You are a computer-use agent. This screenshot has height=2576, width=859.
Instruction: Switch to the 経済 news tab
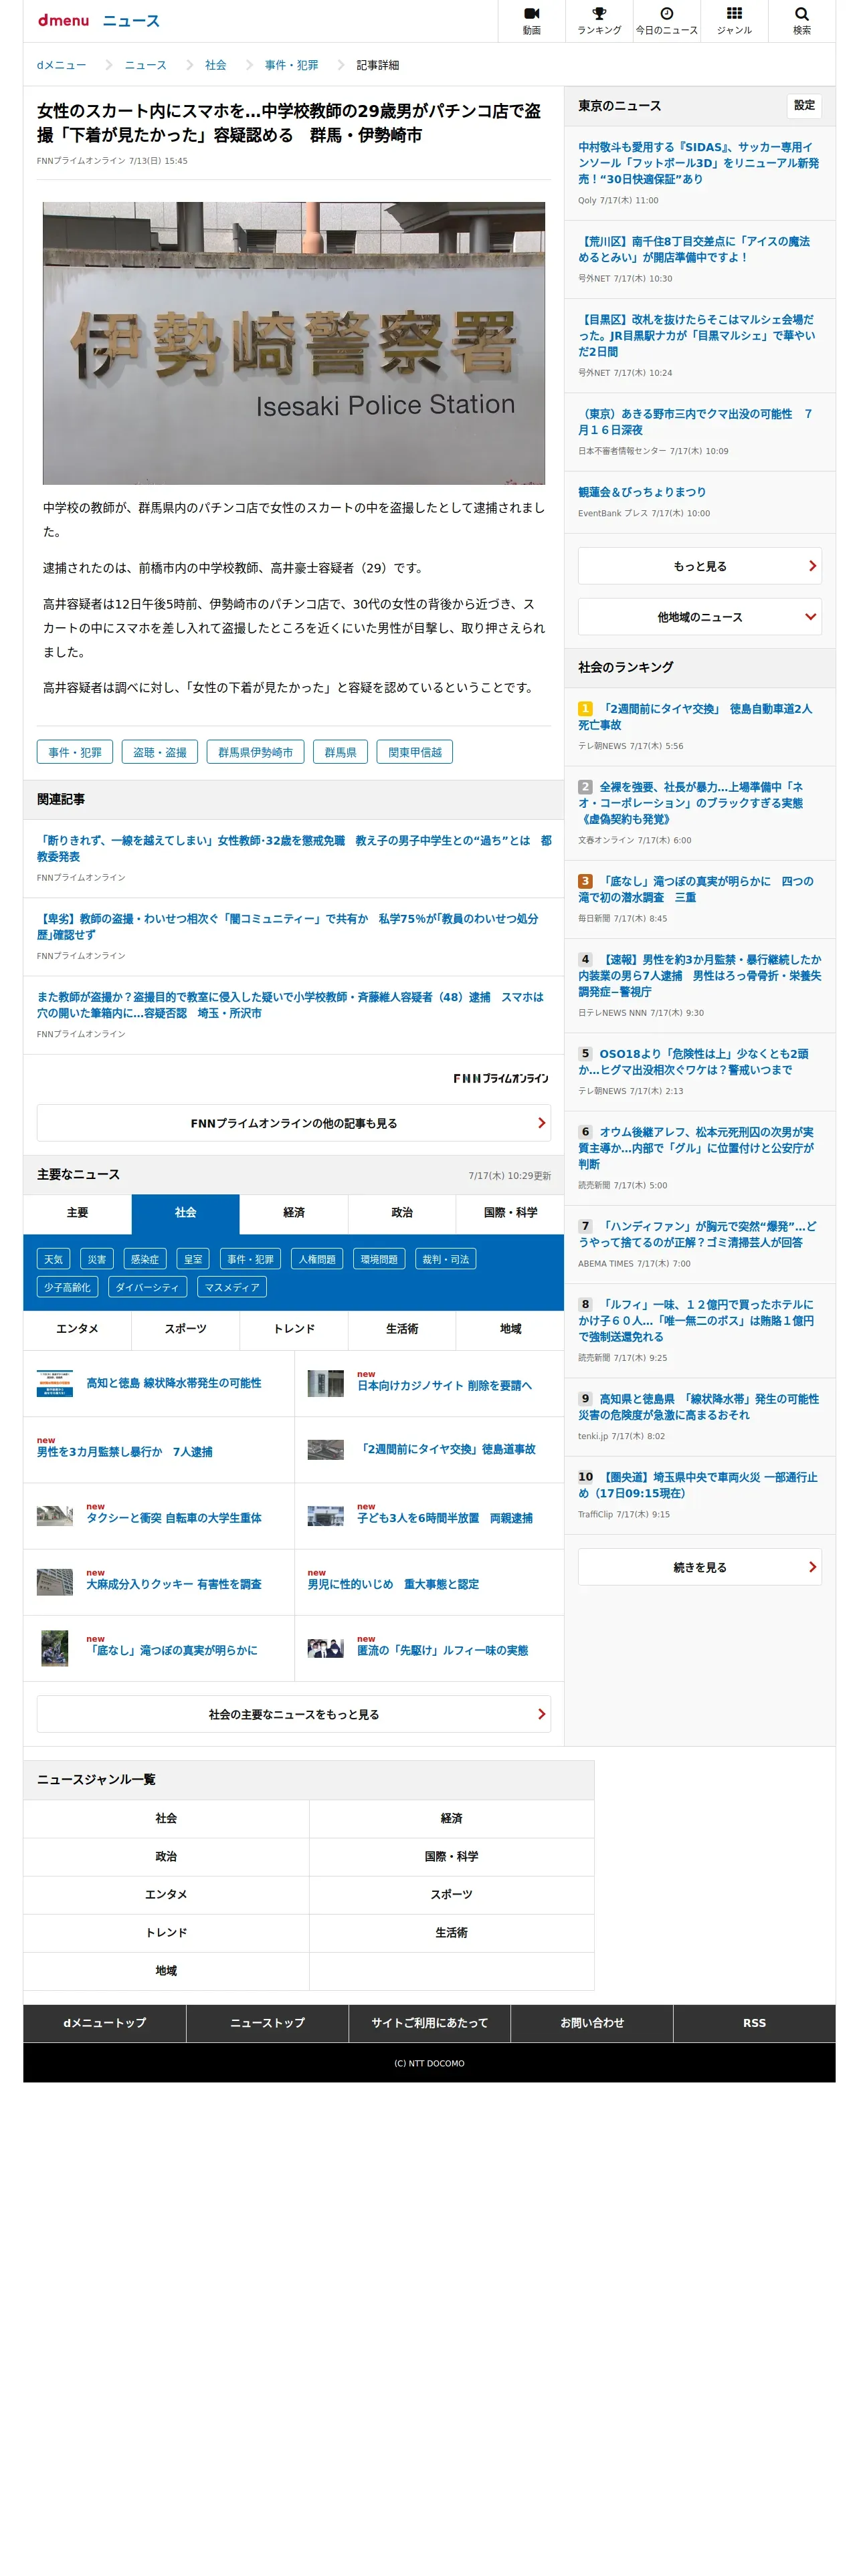click(x=294, y=1213)
